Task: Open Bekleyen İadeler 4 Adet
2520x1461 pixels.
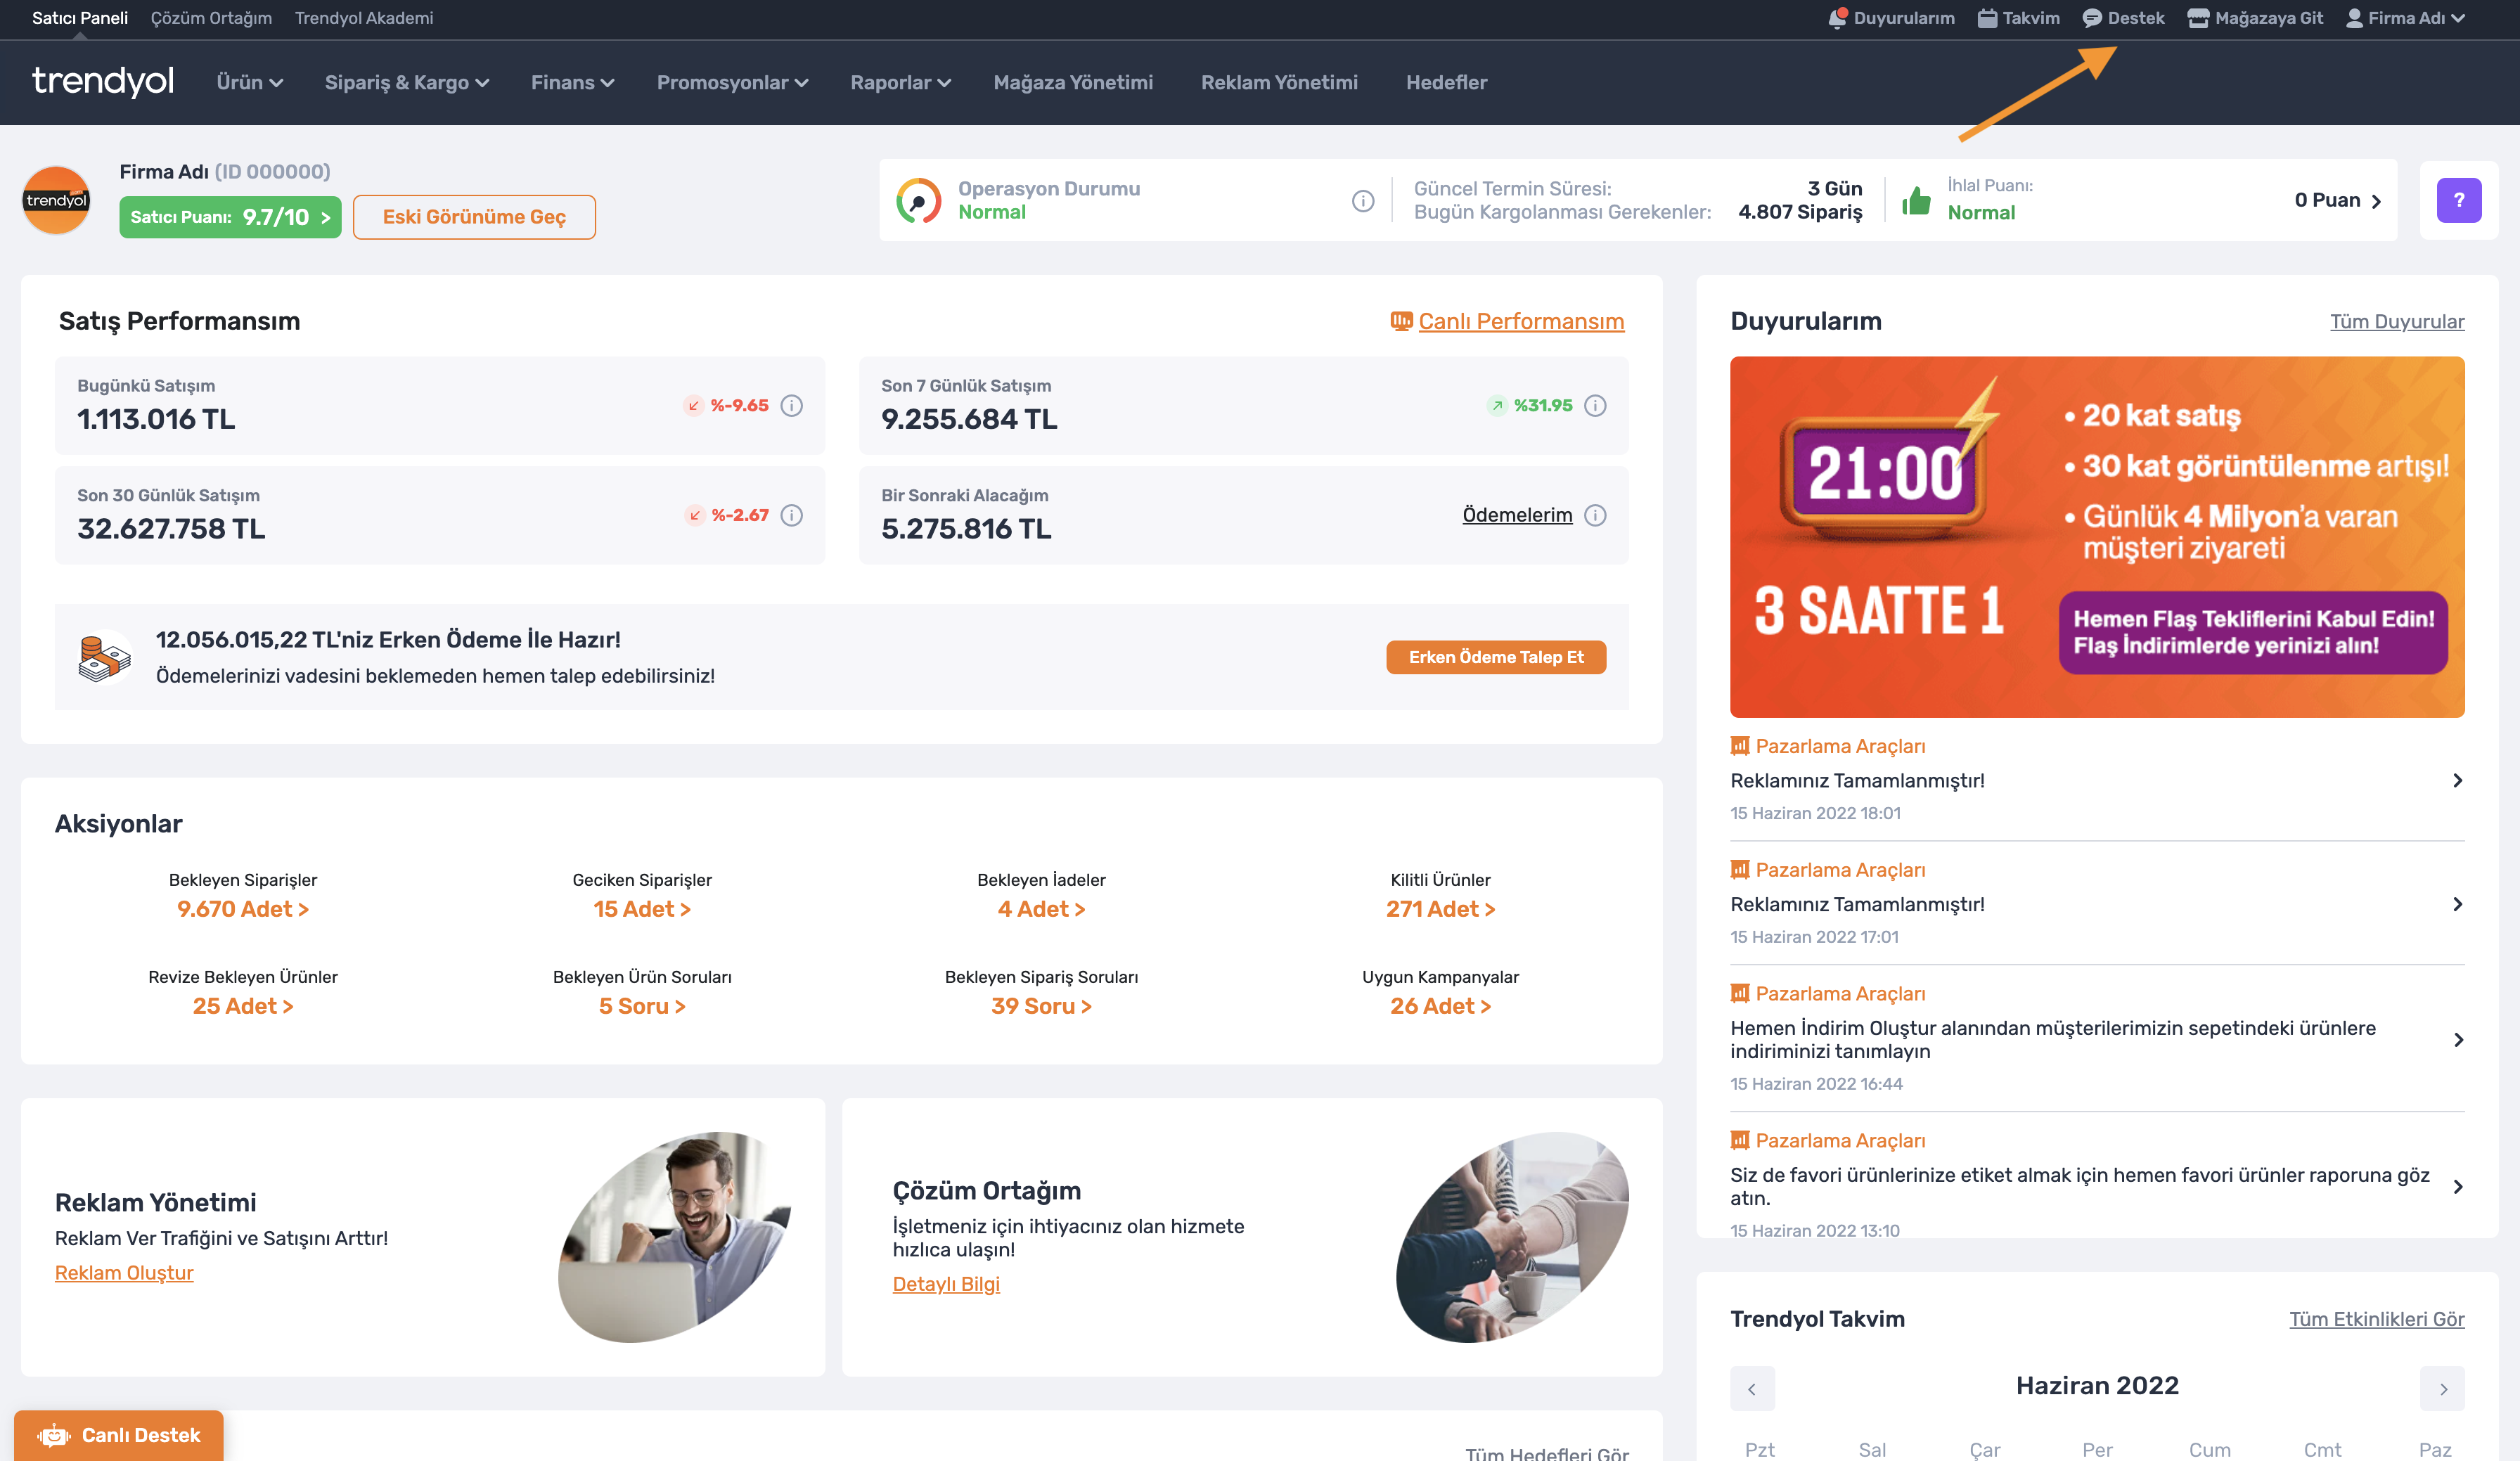Action: click(1041, 909)
